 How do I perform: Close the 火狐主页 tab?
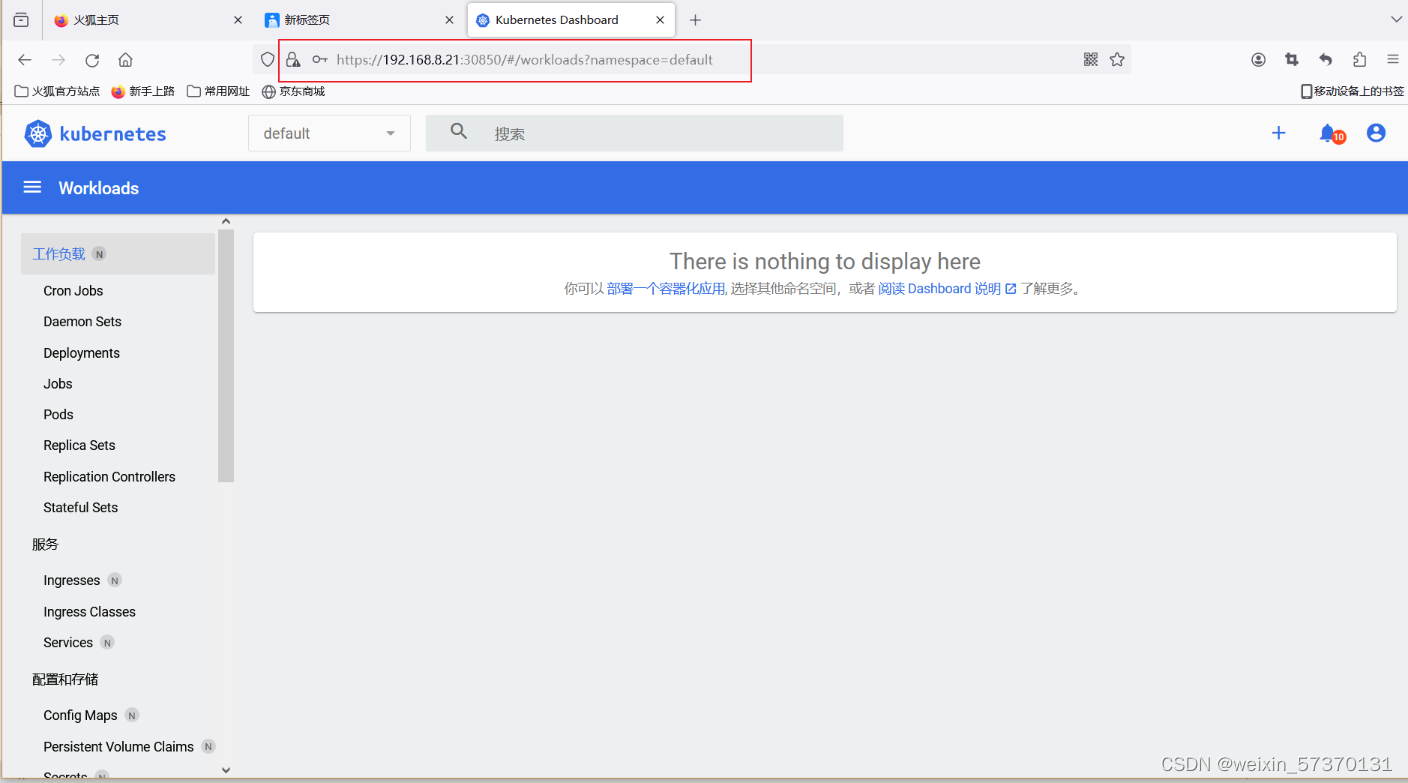coord(238,20)
